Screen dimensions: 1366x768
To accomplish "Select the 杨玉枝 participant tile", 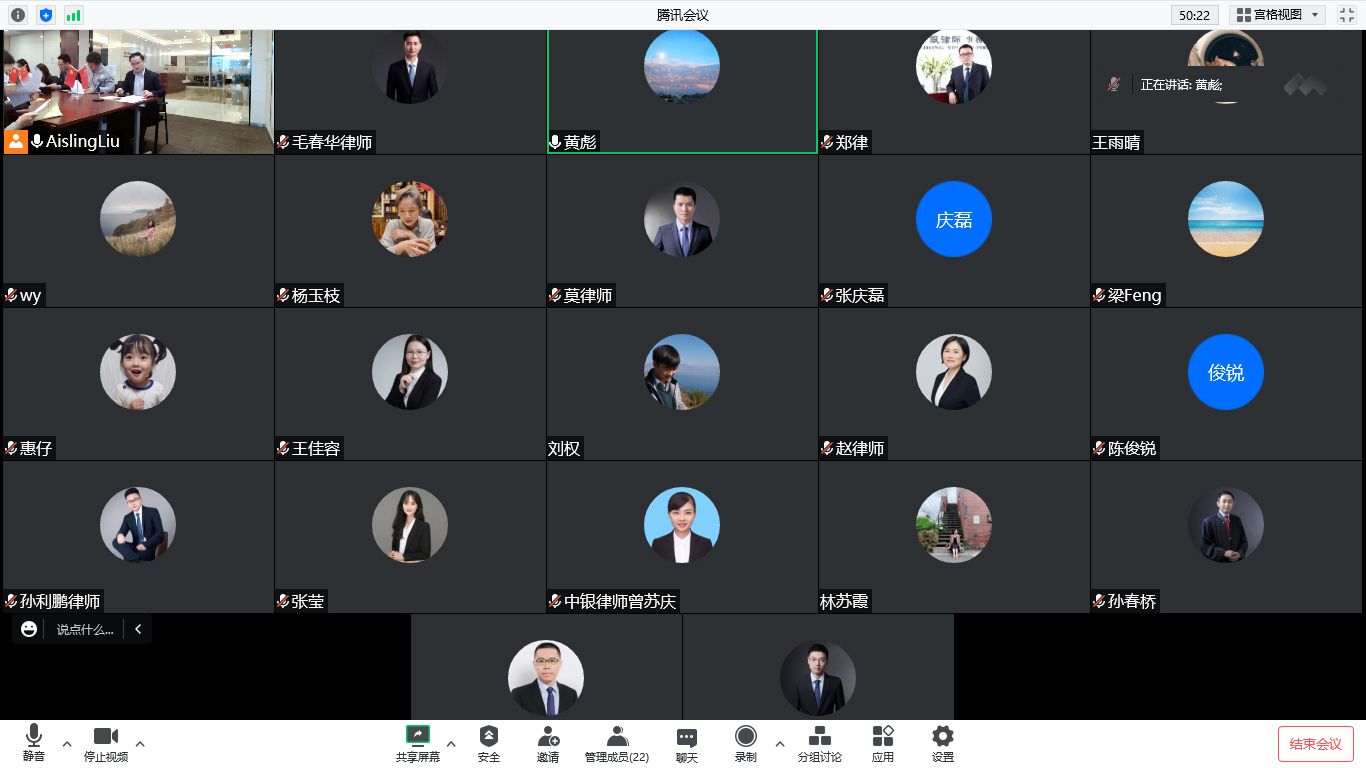I will point(410,231).
